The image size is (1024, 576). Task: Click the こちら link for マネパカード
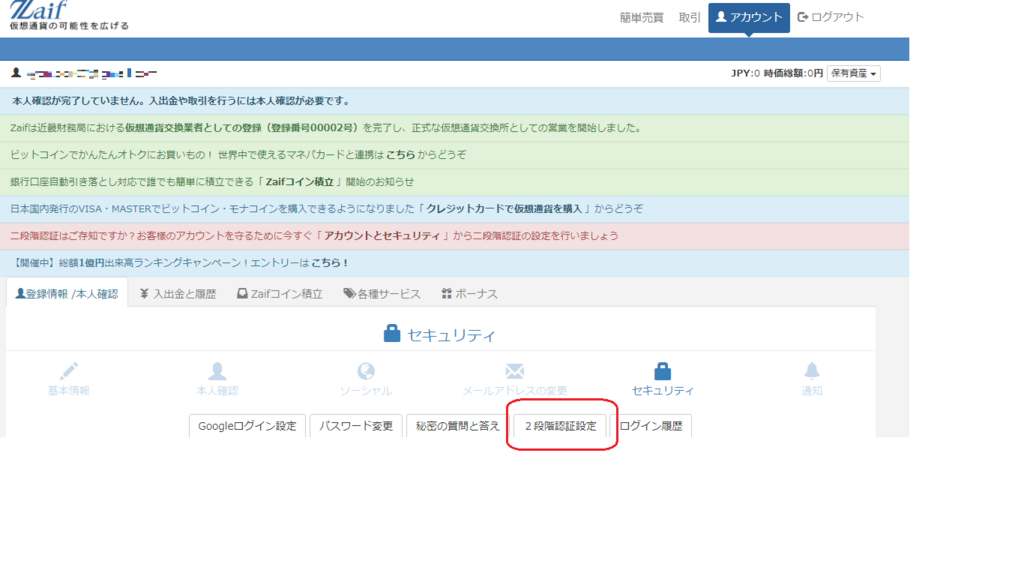[x=400, y=155]
